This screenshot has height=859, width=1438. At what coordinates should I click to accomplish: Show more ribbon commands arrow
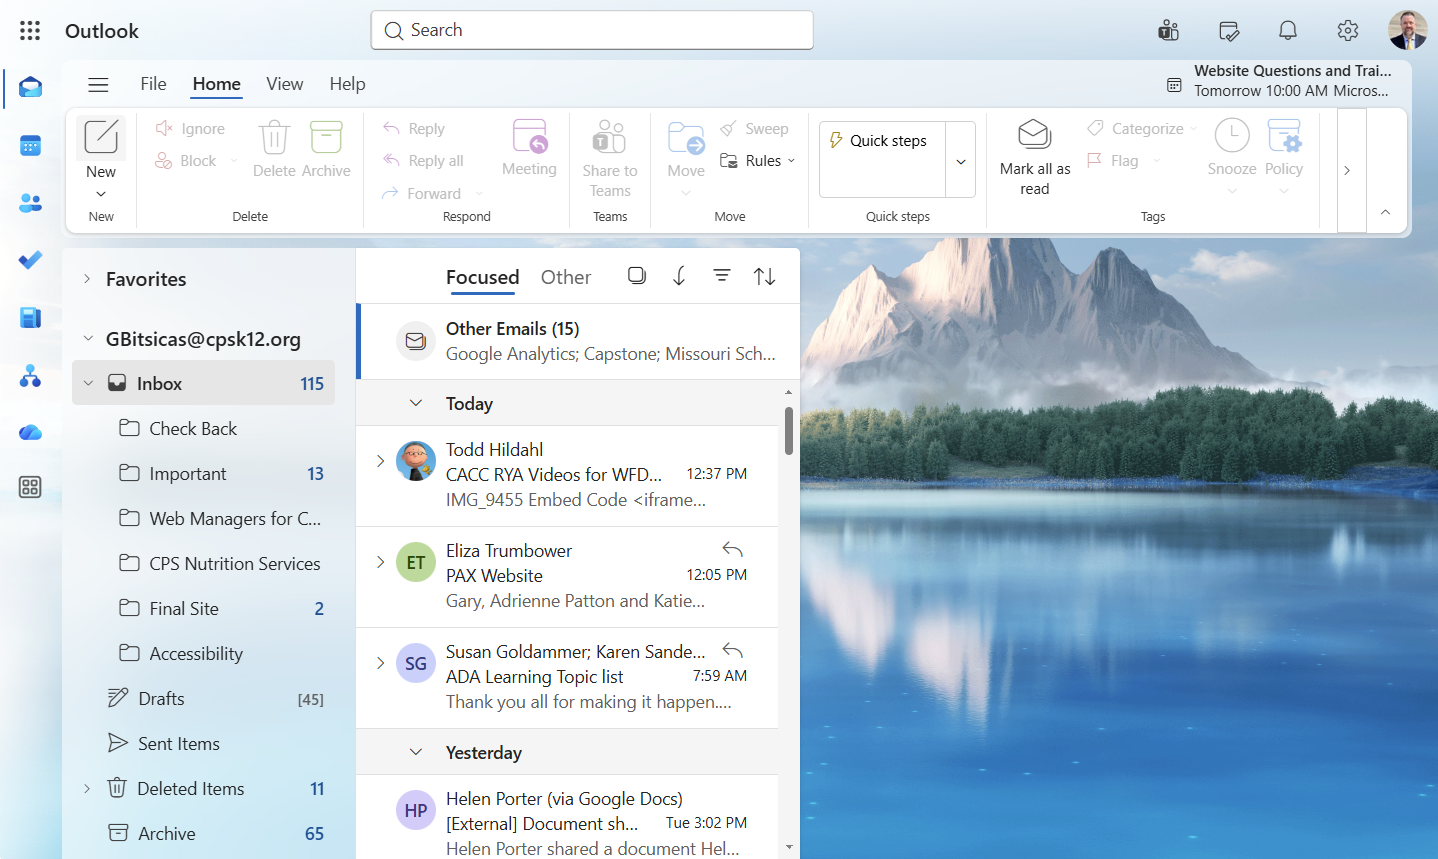(1347, 170)
